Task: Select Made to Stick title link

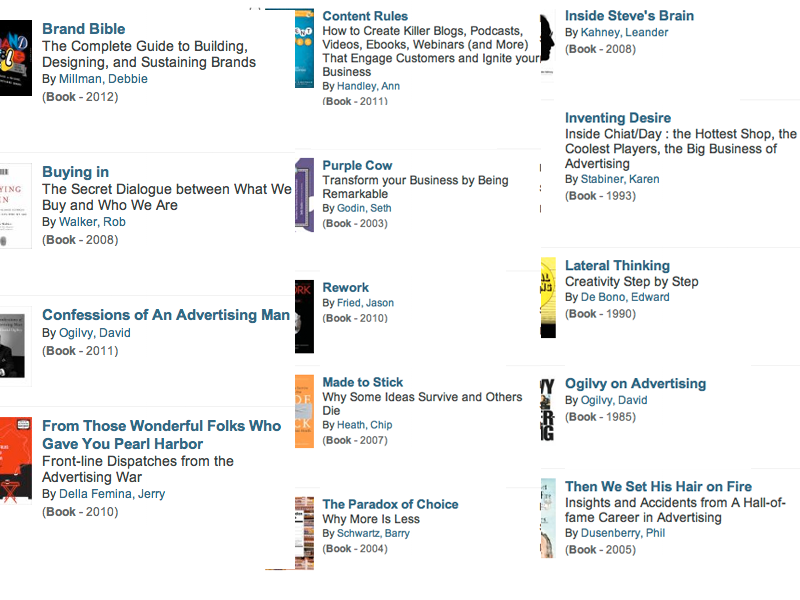Action: 363,382
